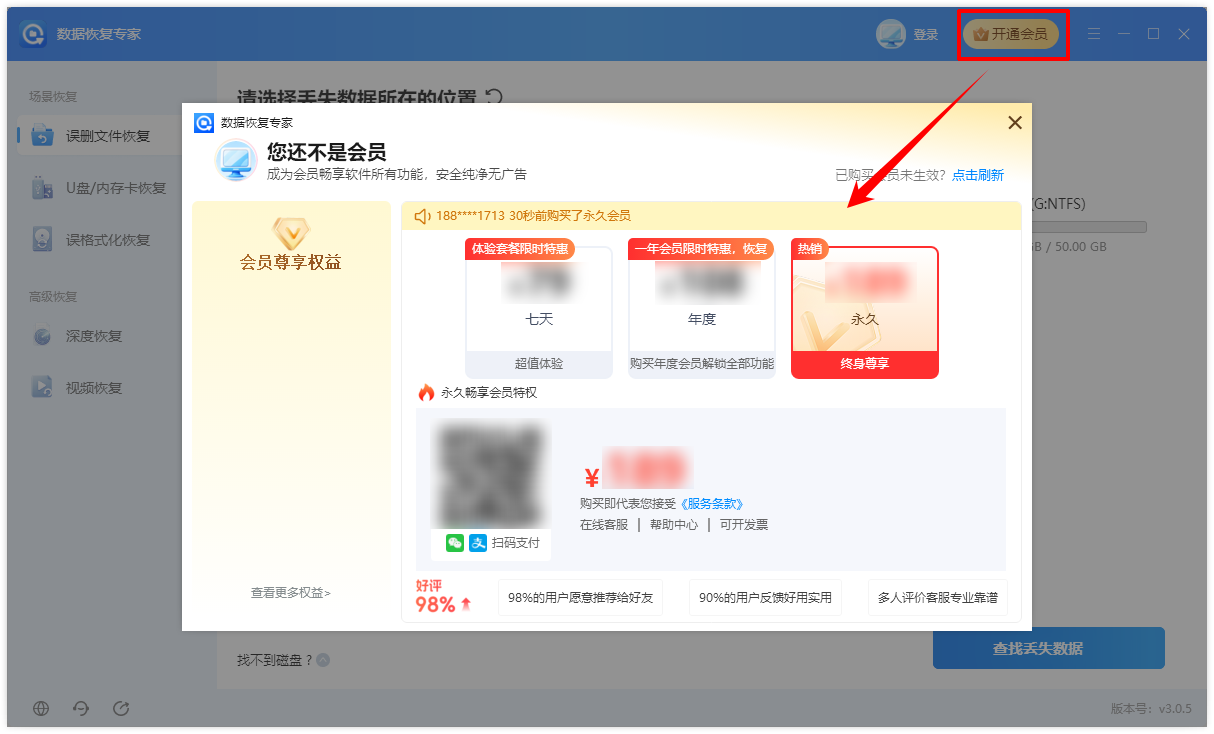Select 误删文件恢复 in the sidebar

pyautogui.click(x=99, y=136)
